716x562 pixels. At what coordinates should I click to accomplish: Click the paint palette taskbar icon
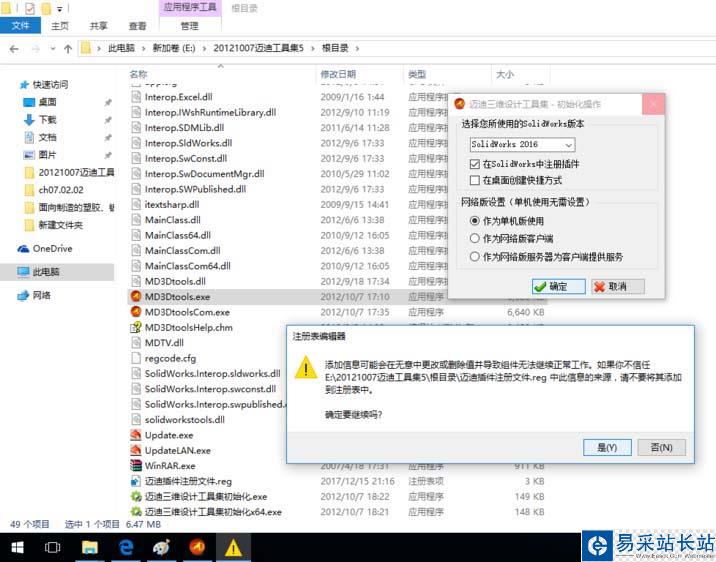pos(161,547)
